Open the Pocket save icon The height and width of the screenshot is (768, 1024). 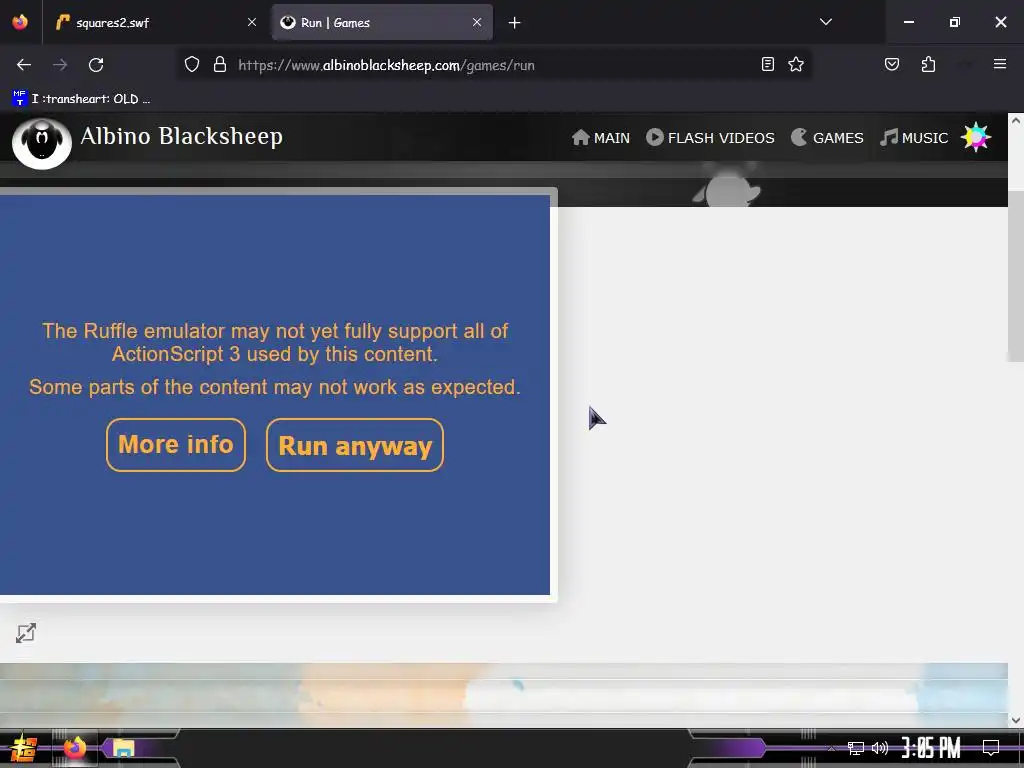click(x=892, y=64)
